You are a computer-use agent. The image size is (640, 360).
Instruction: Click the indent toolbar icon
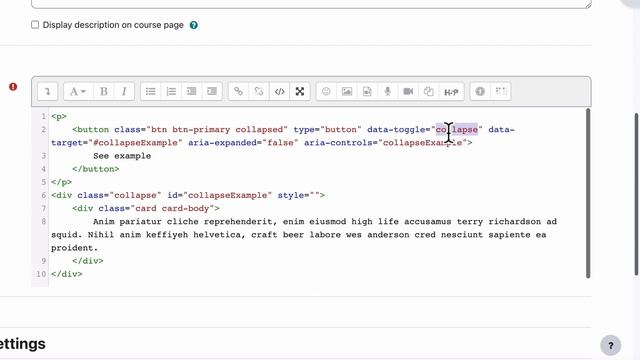[x=212, y=91]
